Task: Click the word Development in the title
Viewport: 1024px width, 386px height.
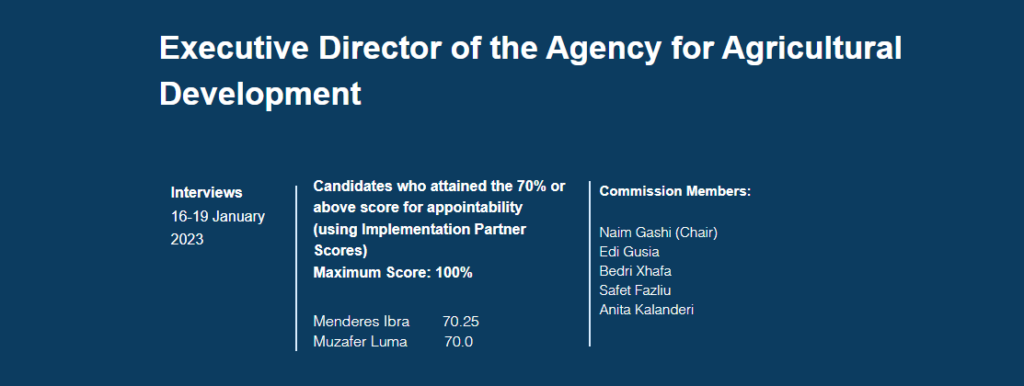Action: pyautogui.click(x=260, y=93)
